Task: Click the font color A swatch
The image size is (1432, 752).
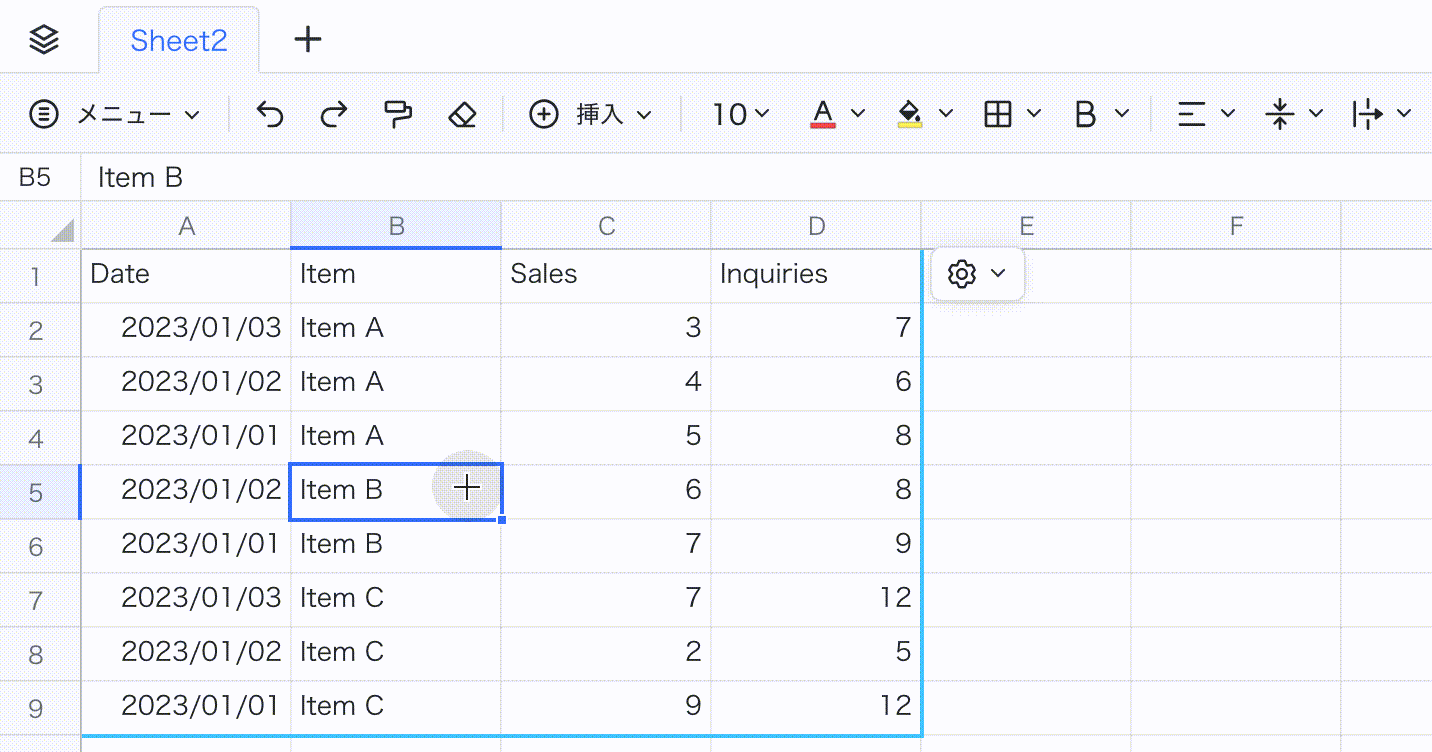Action: click(x=823, y=114)
